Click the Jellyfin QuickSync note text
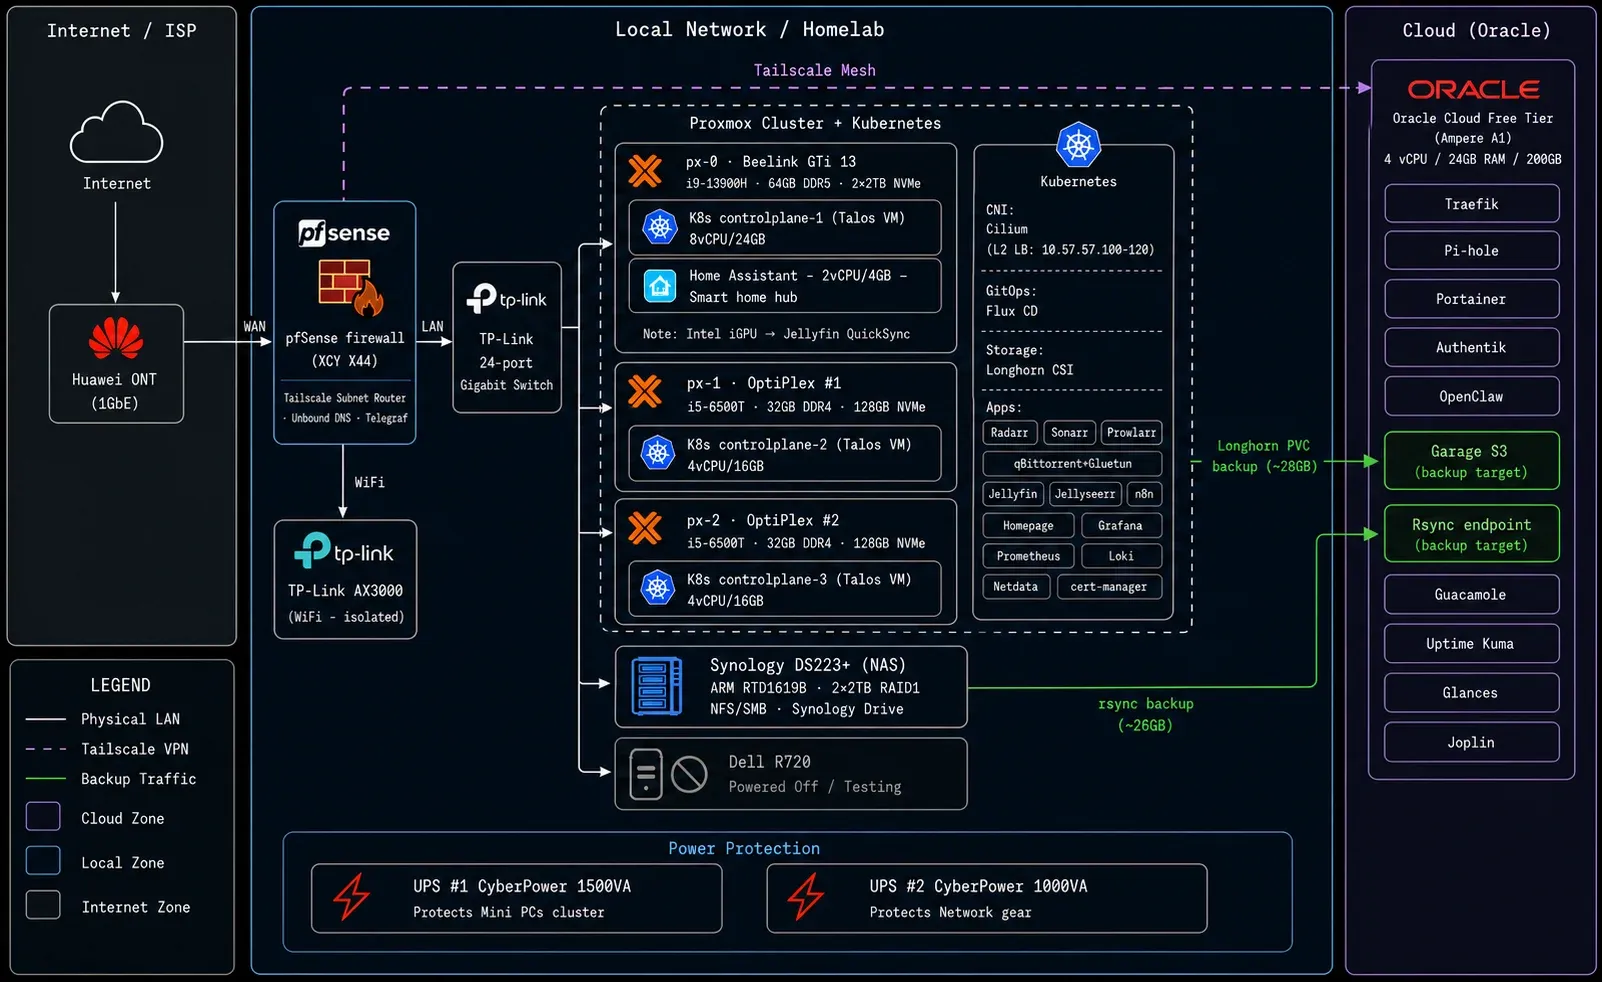1602x982 pixels. point(776,334)
